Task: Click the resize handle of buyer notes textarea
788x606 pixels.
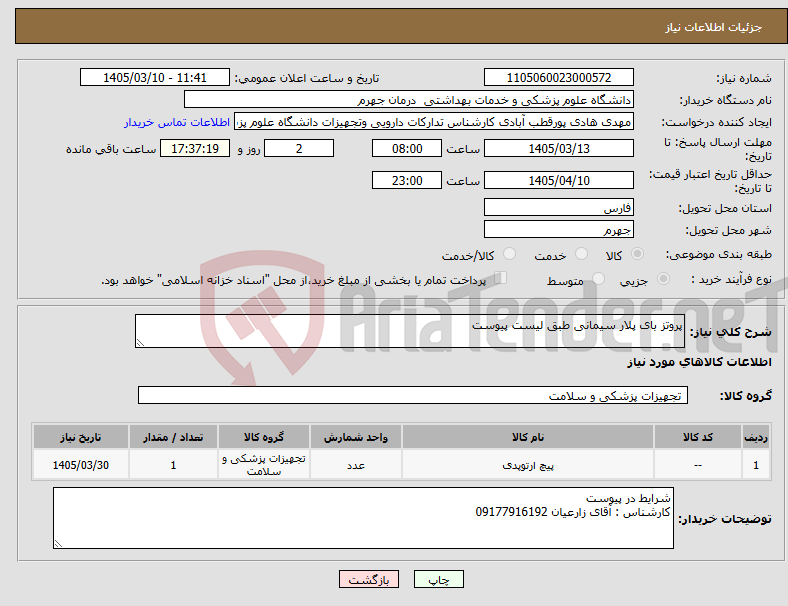Action: [x=58, y=543]
